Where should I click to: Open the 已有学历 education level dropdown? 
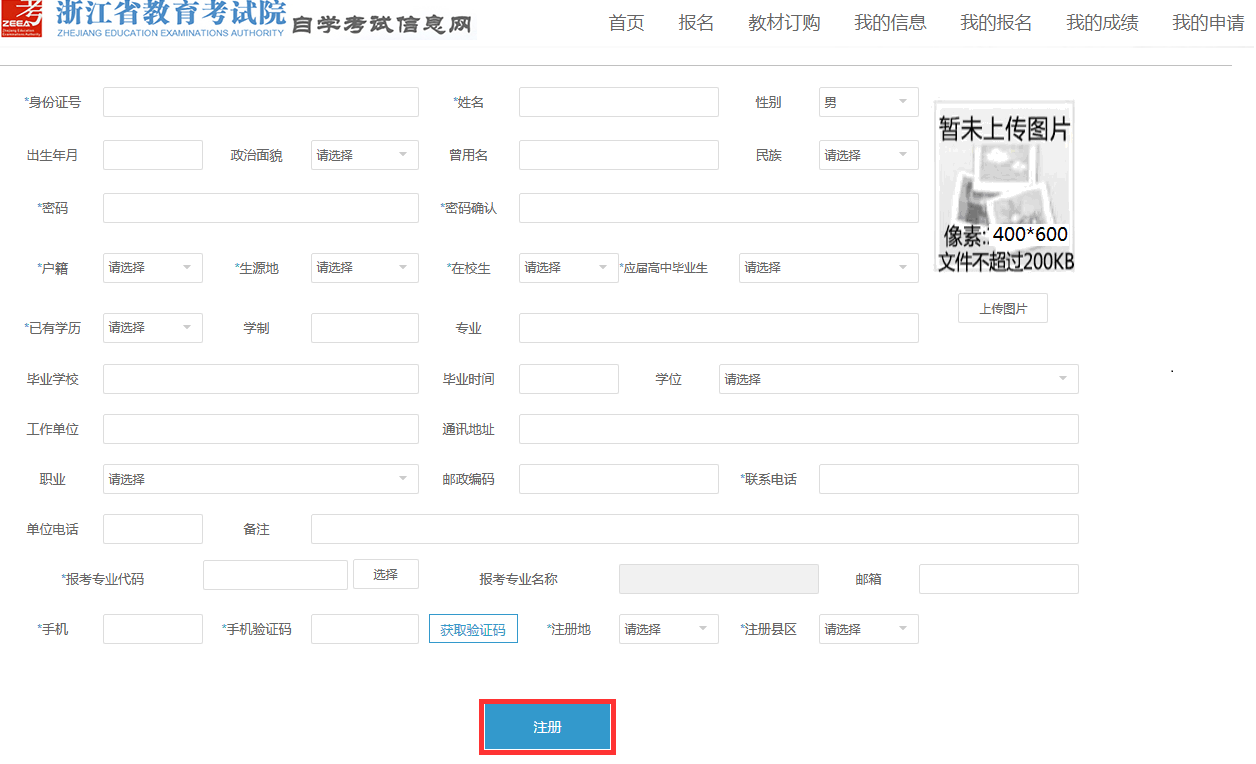pyautogui.click(x=152, y=327)
